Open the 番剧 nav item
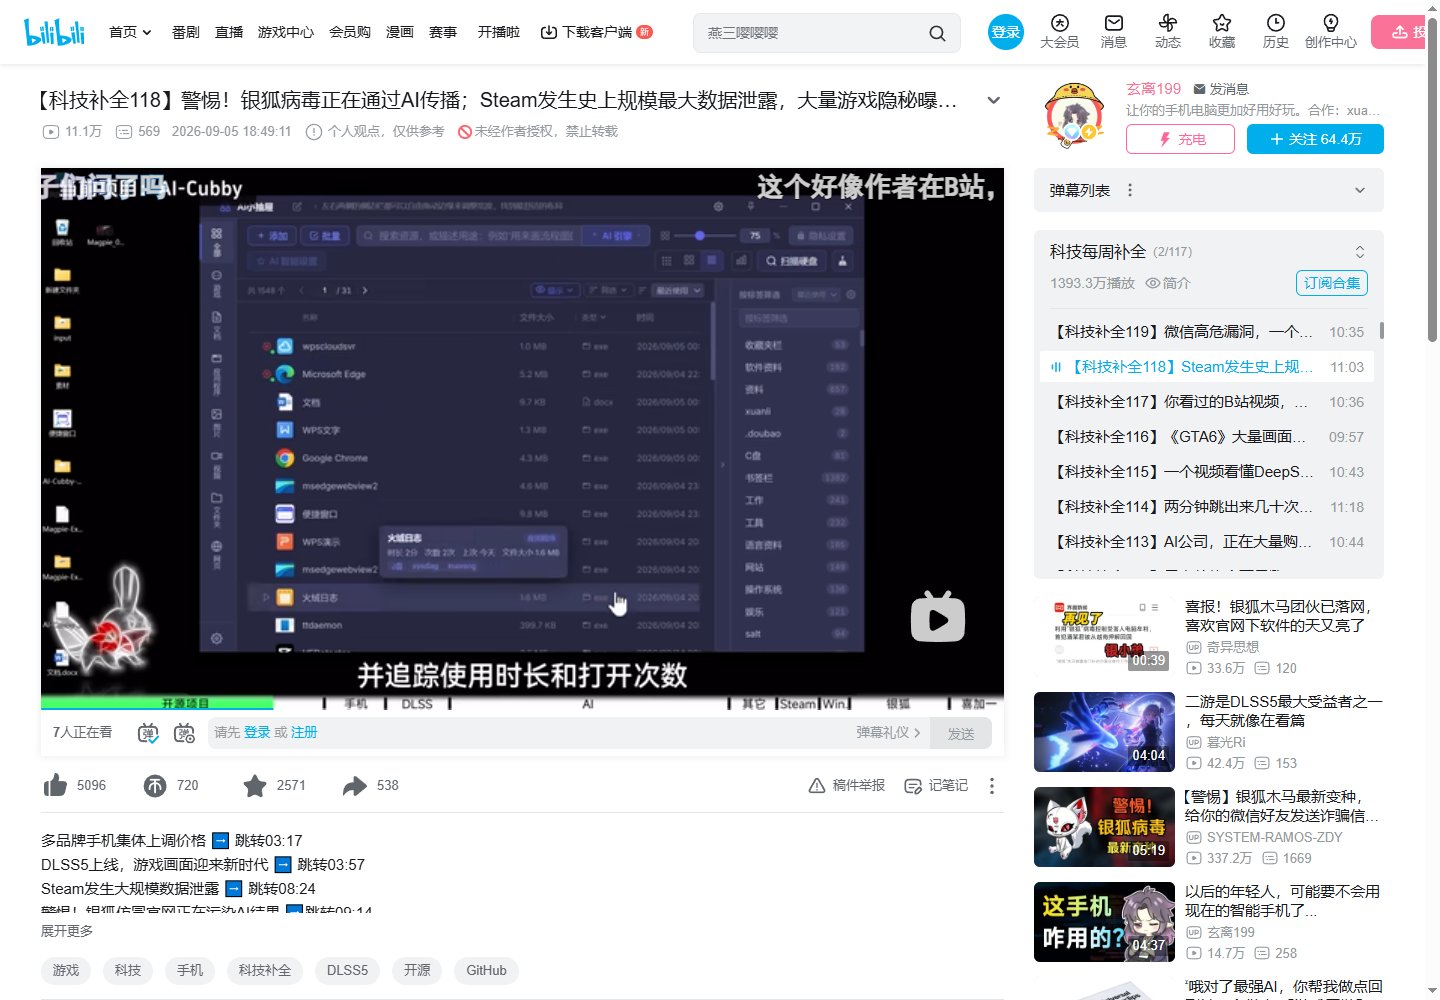 (x=186, y=32)
